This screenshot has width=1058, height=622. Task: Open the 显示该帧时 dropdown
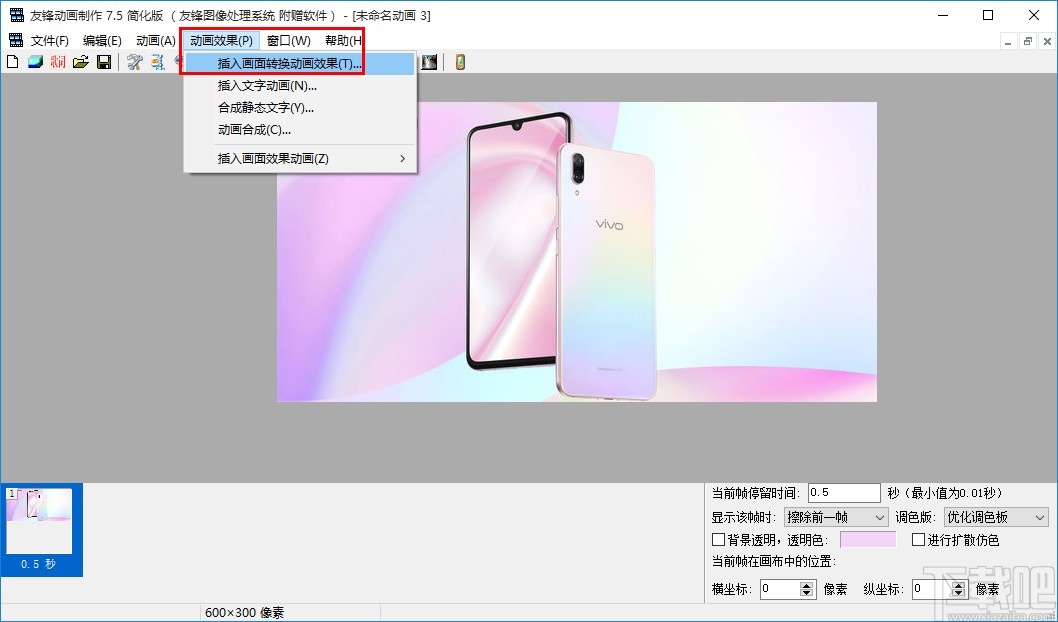(x=836, y=517)
